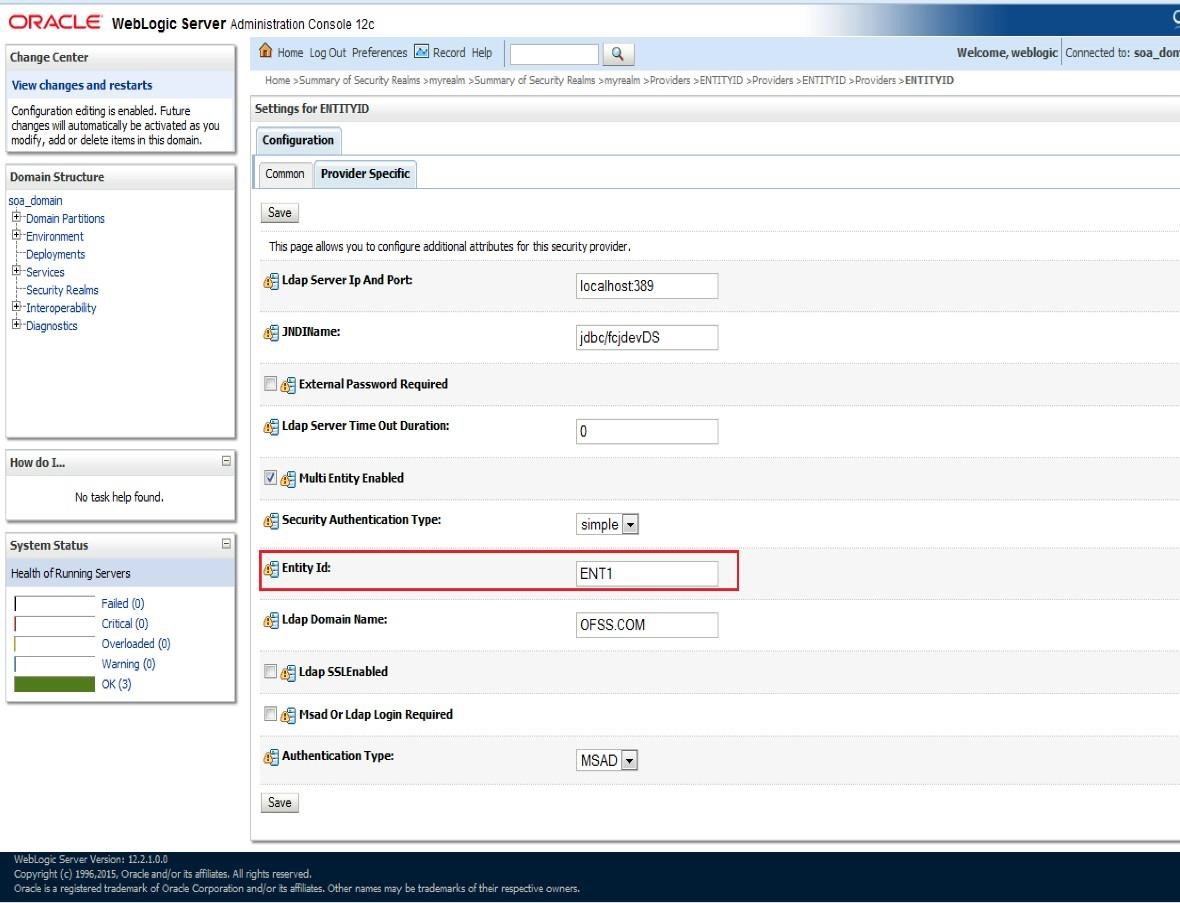The image size is (1180, 903).
Task: Check Msad Or Ldap Login Required
Action: click(x=270, y=714)
